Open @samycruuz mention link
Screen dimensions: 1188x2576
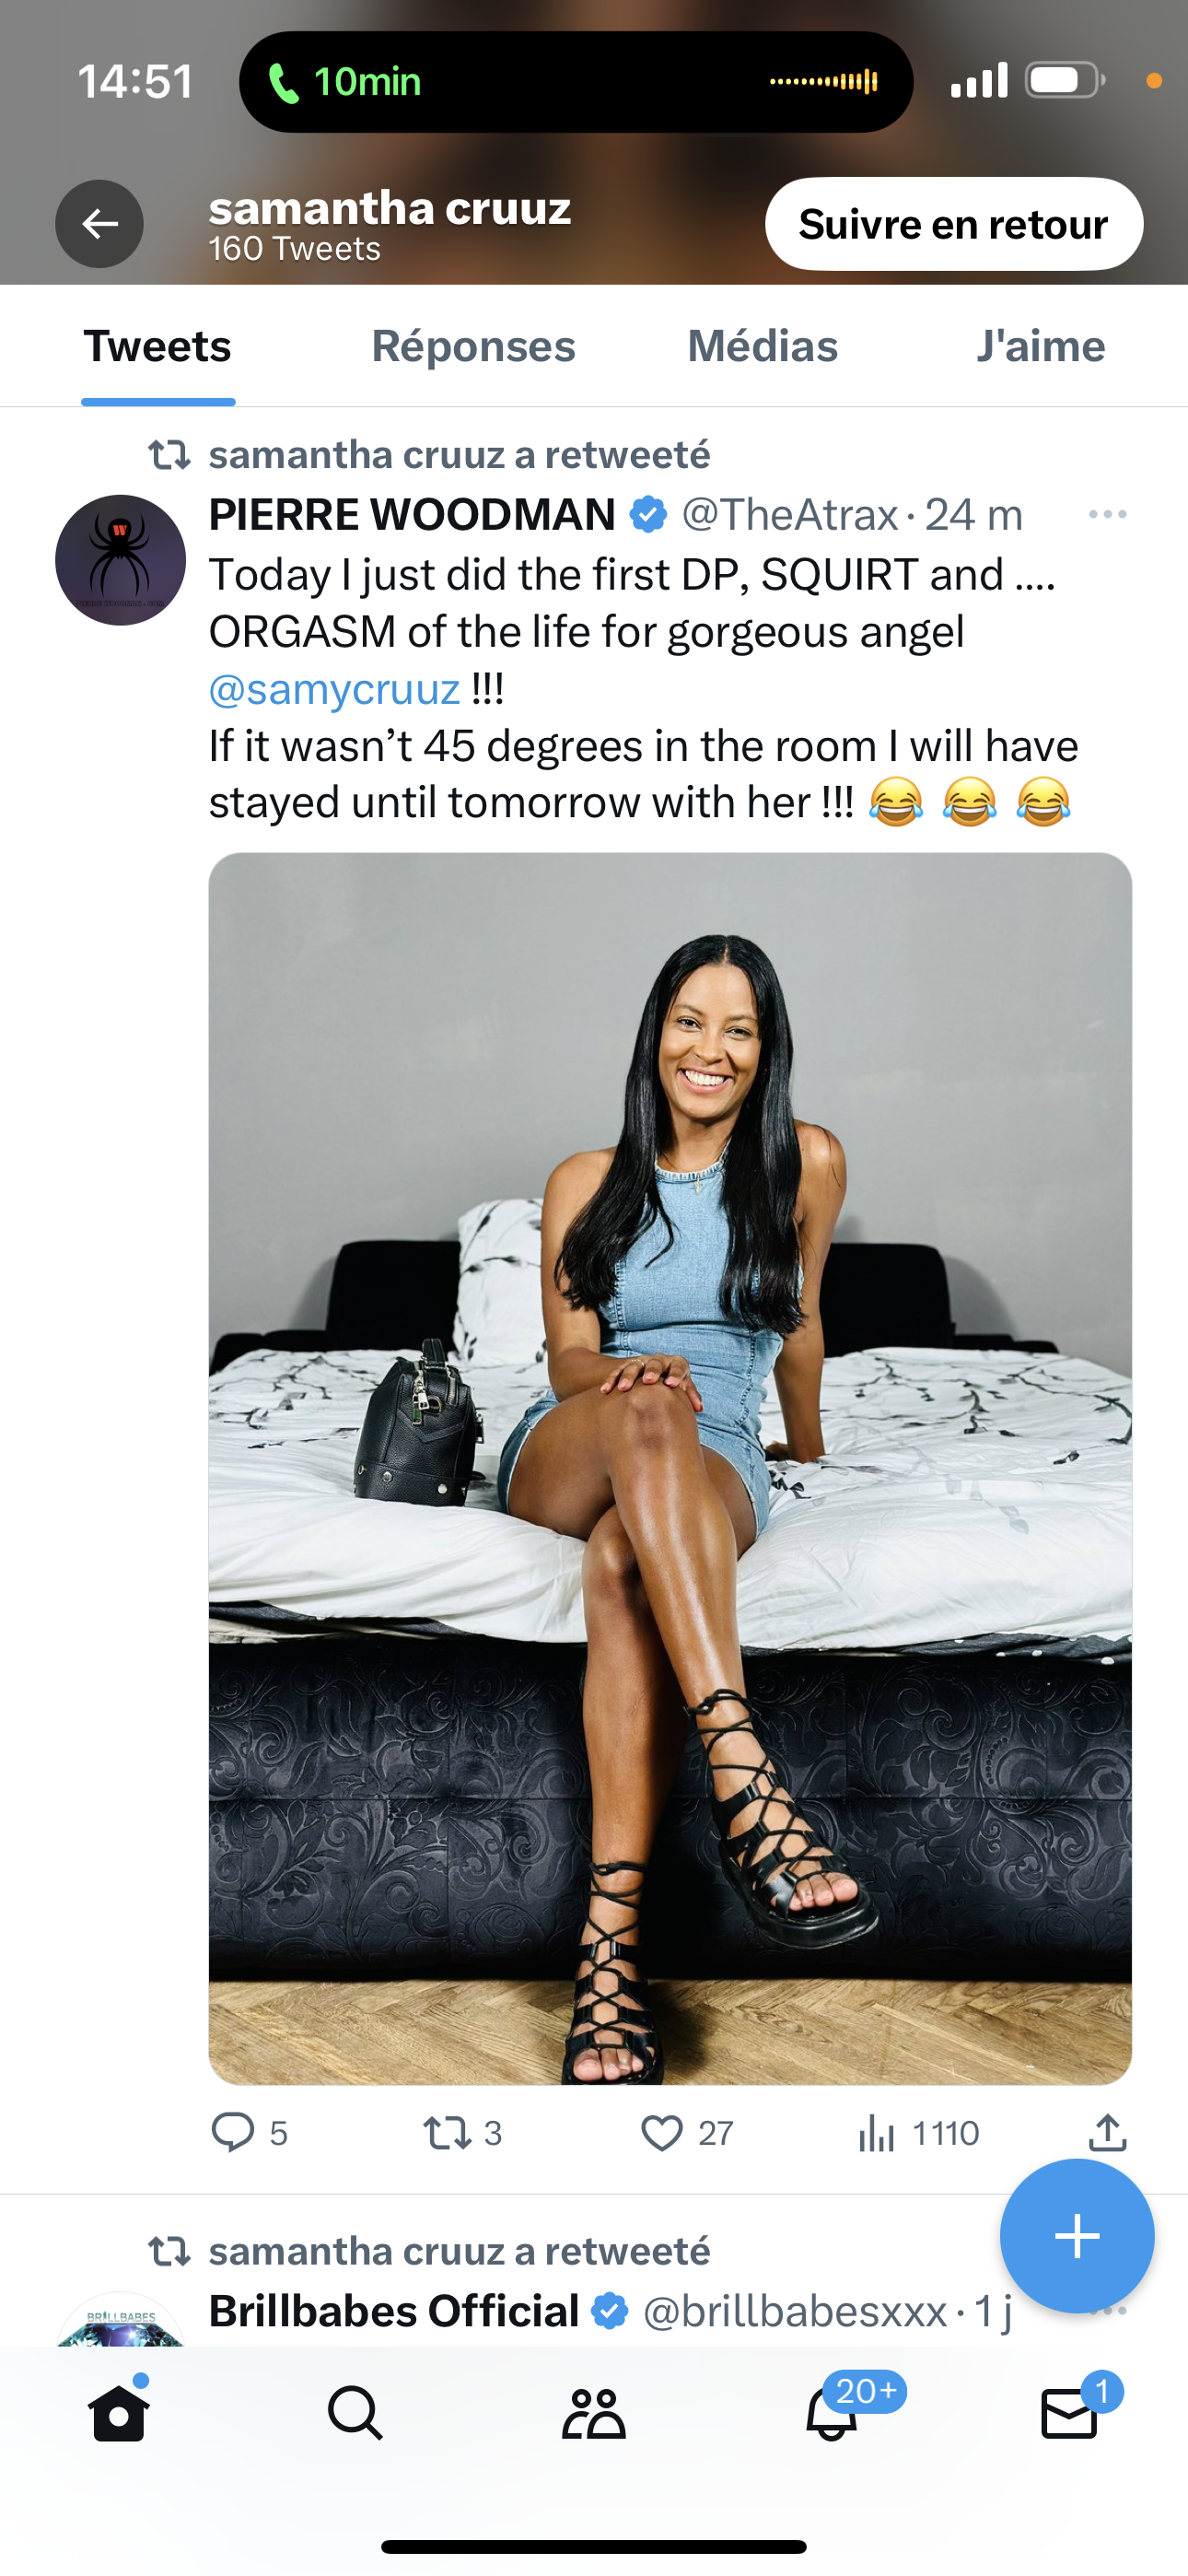tap(334, 689)
